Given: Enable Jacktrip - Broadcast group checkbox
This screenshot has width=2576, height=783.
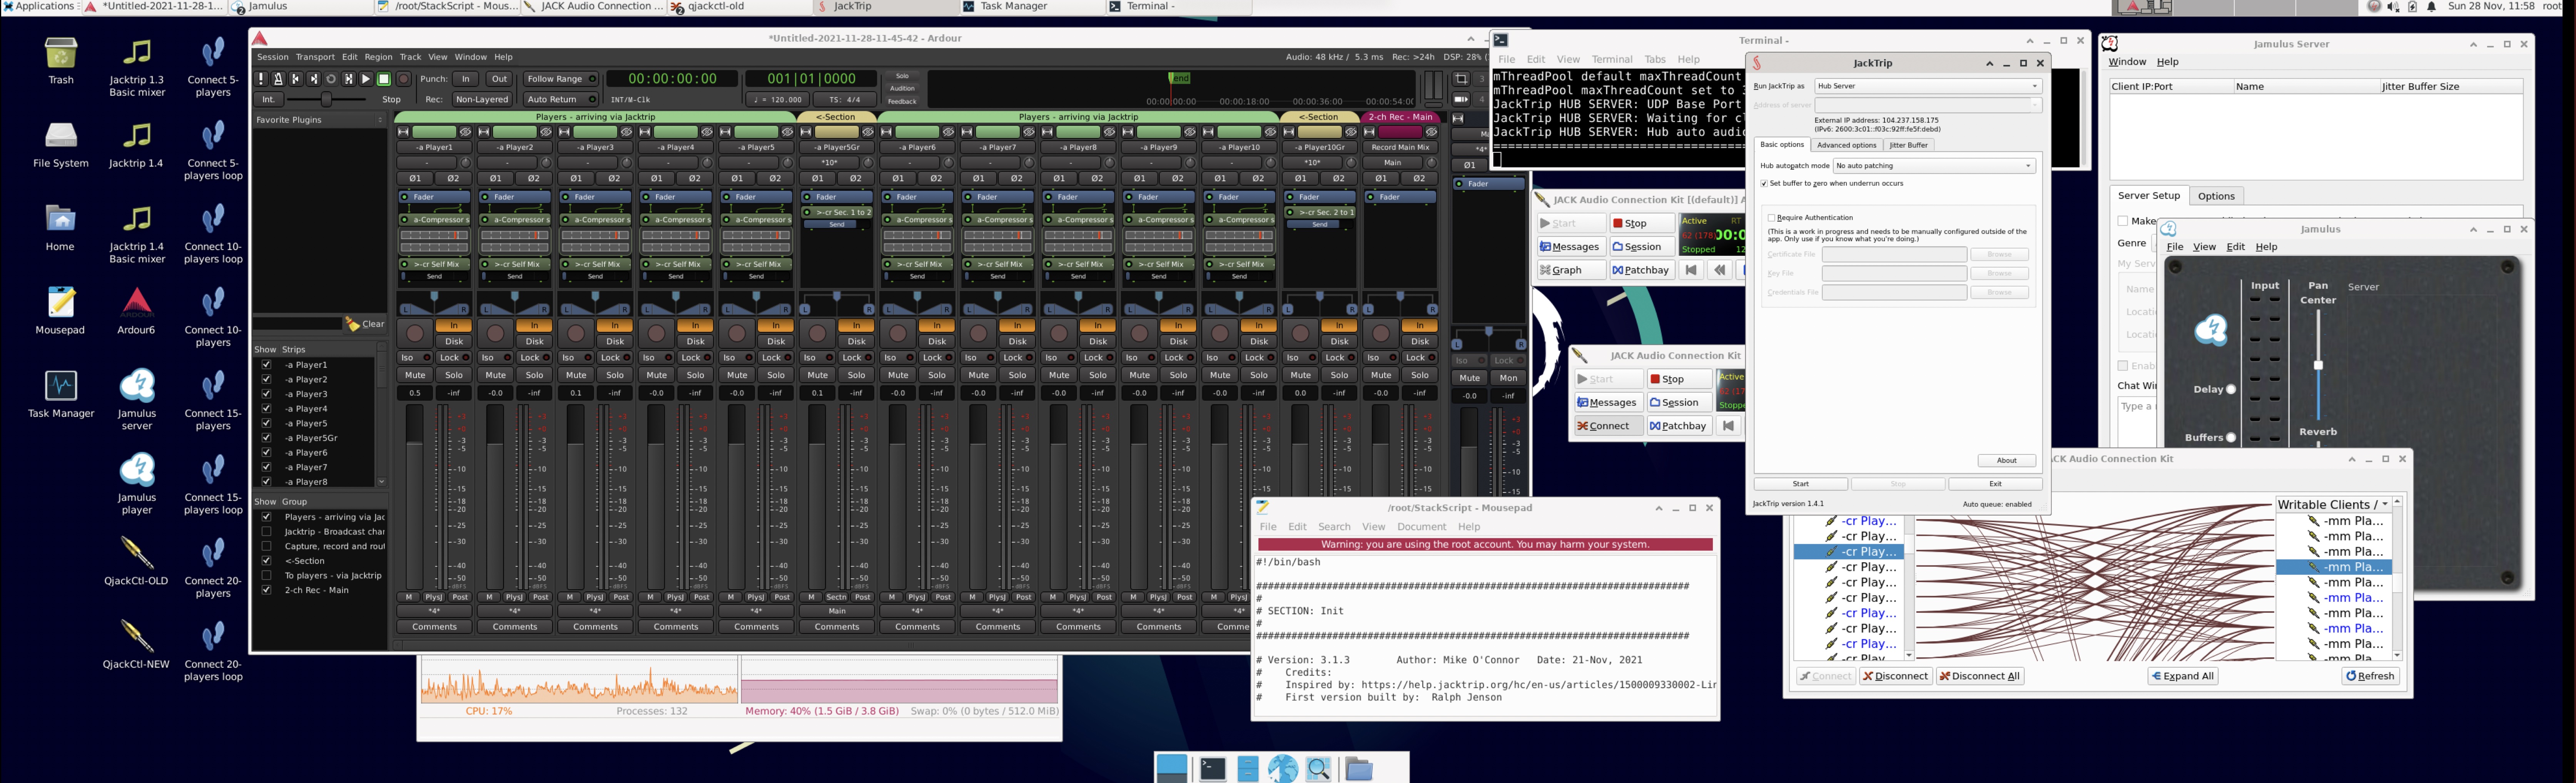Looking at the screenshot, I should tap(266, 532).
